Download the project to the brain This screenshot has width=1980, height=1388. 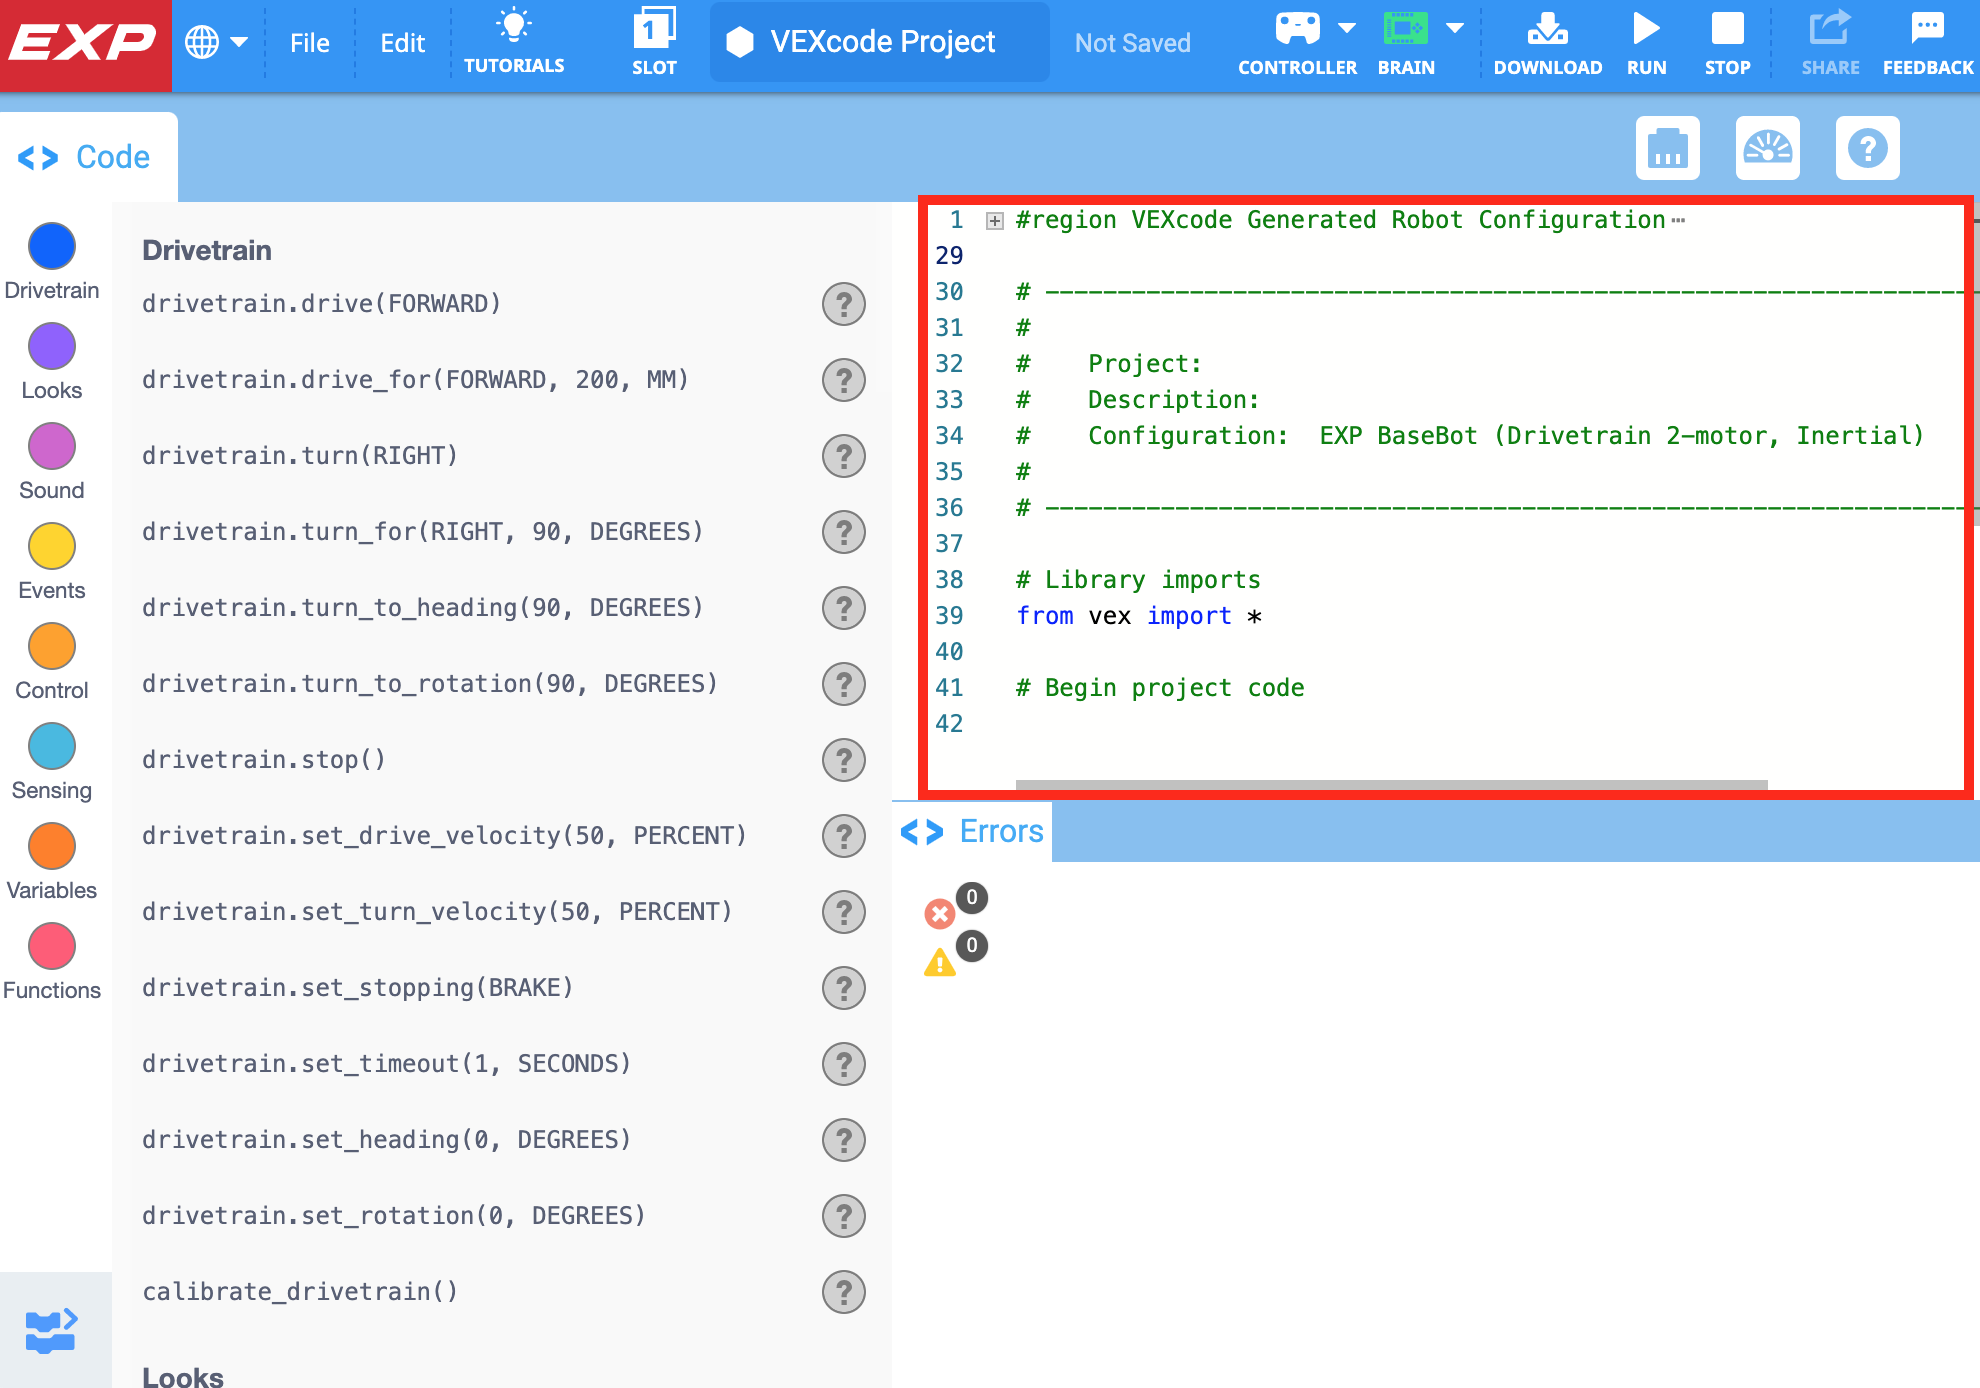point(1547,40)
